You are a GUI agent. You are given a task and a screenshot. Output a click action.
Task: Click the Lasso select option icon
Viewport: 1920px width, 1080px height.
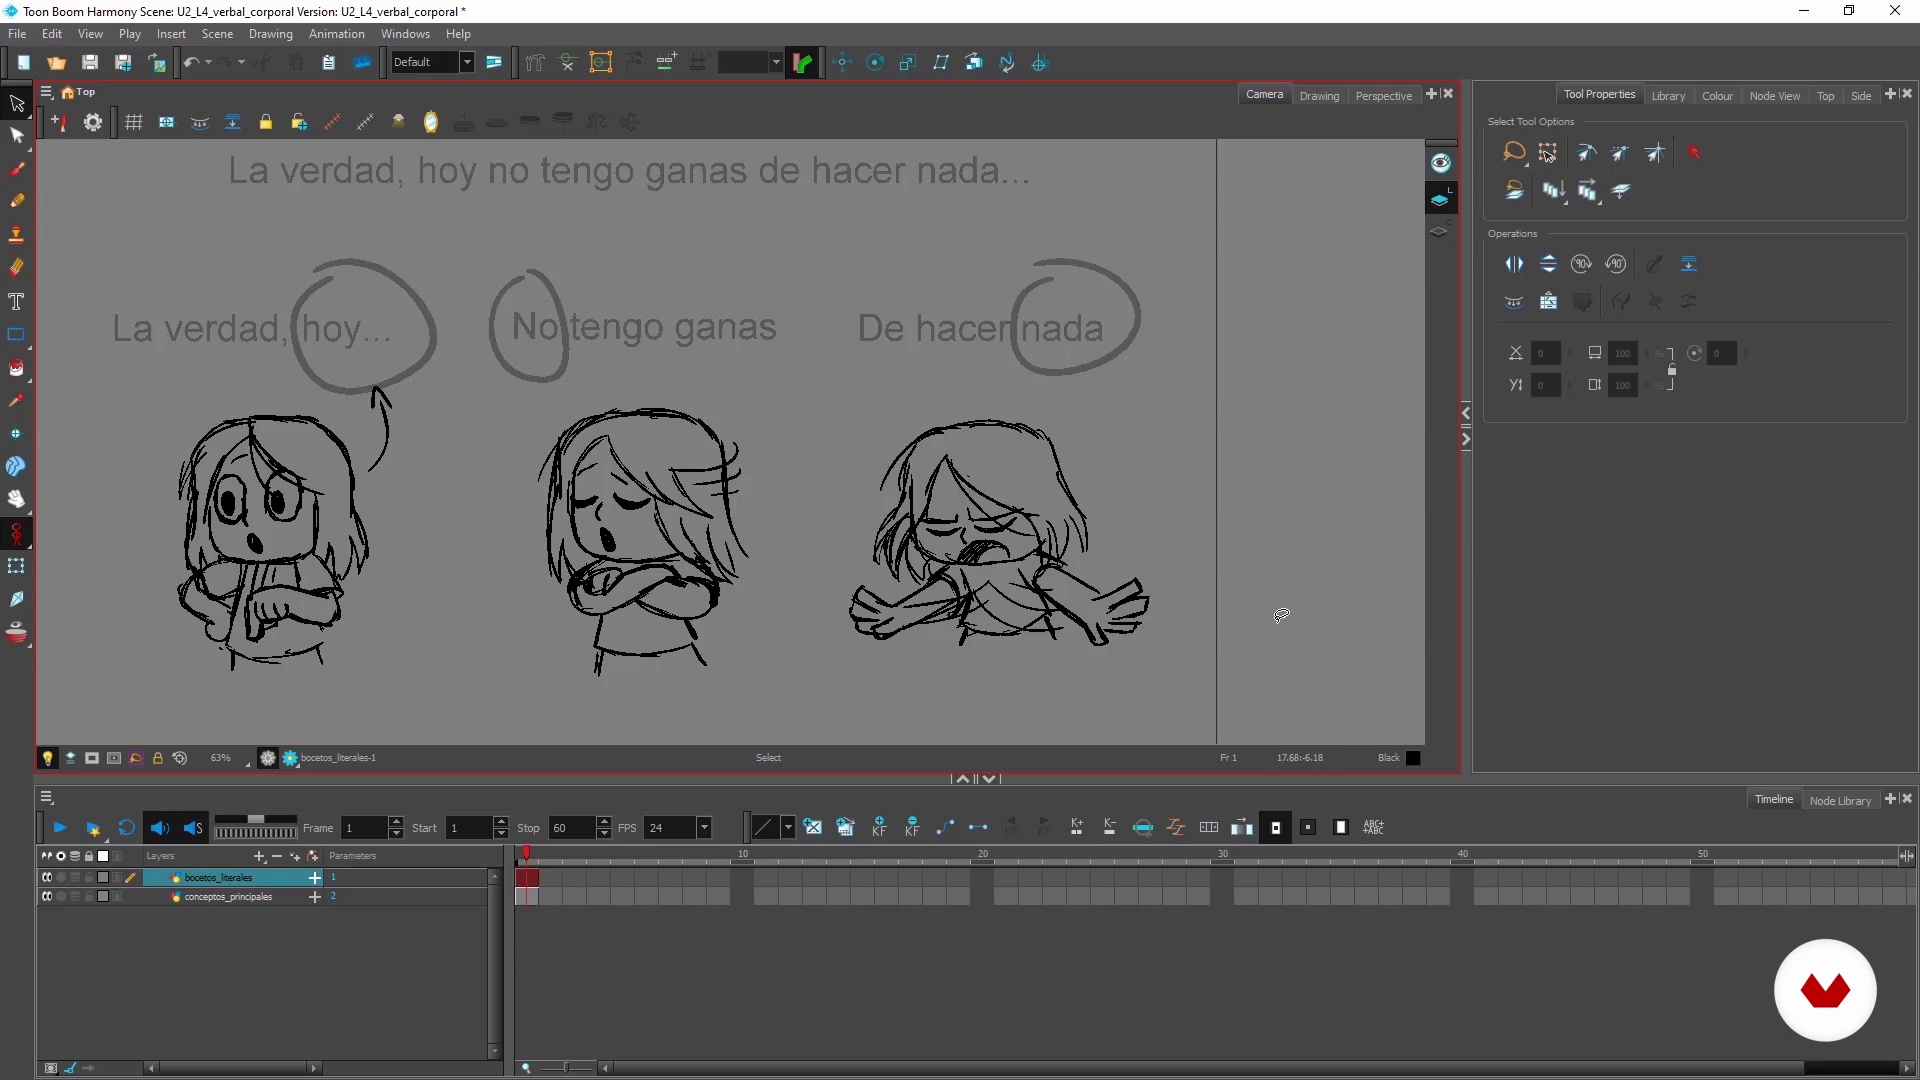[1514, 152]
